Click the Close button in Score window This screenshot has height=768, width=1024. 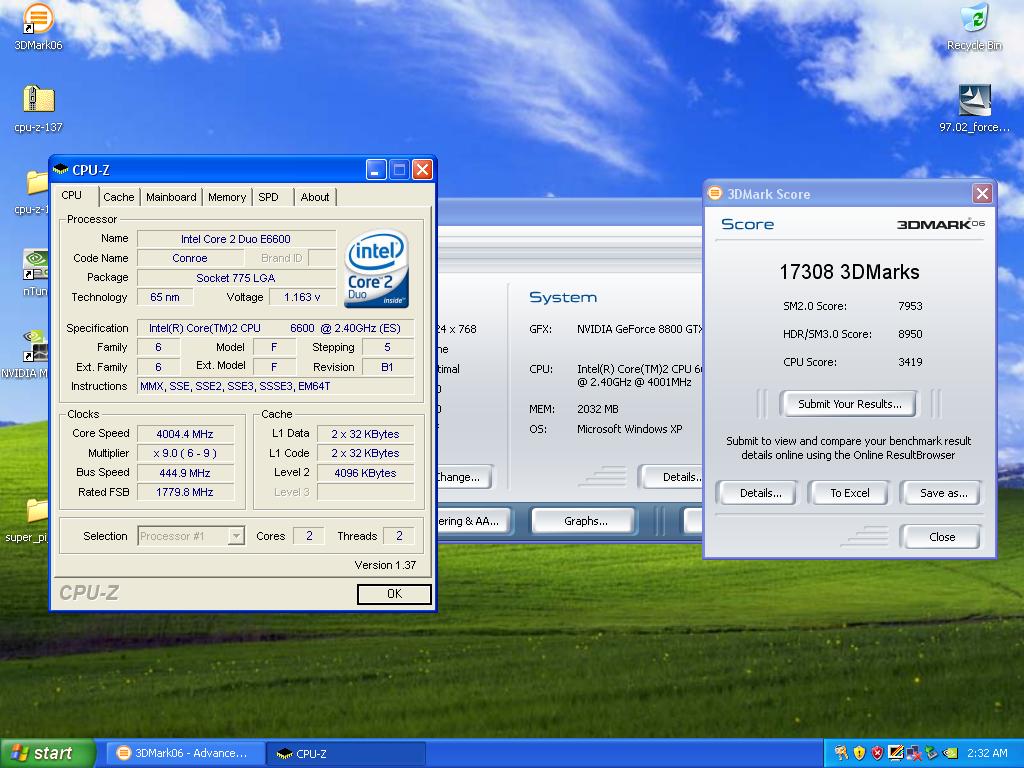tap(941, 537)
